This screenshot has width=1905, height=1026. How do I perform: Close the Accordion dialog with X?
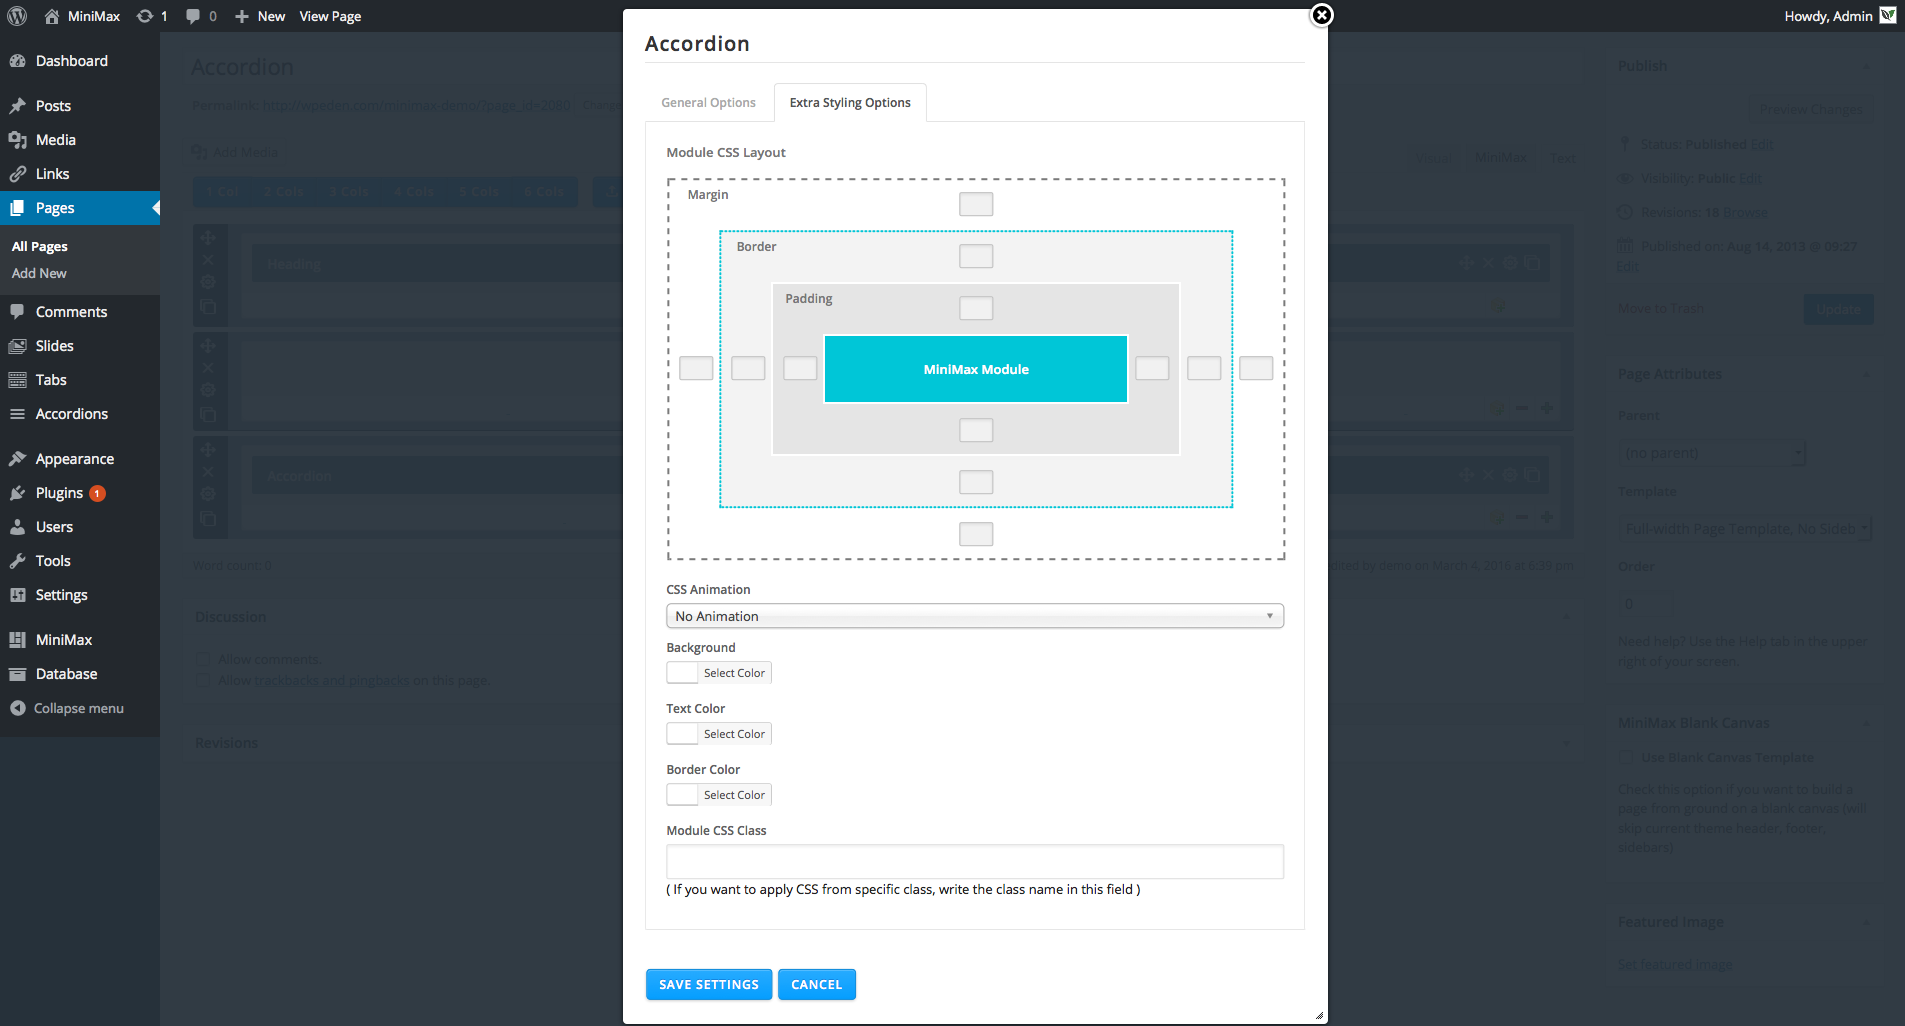coord(1322,15)
